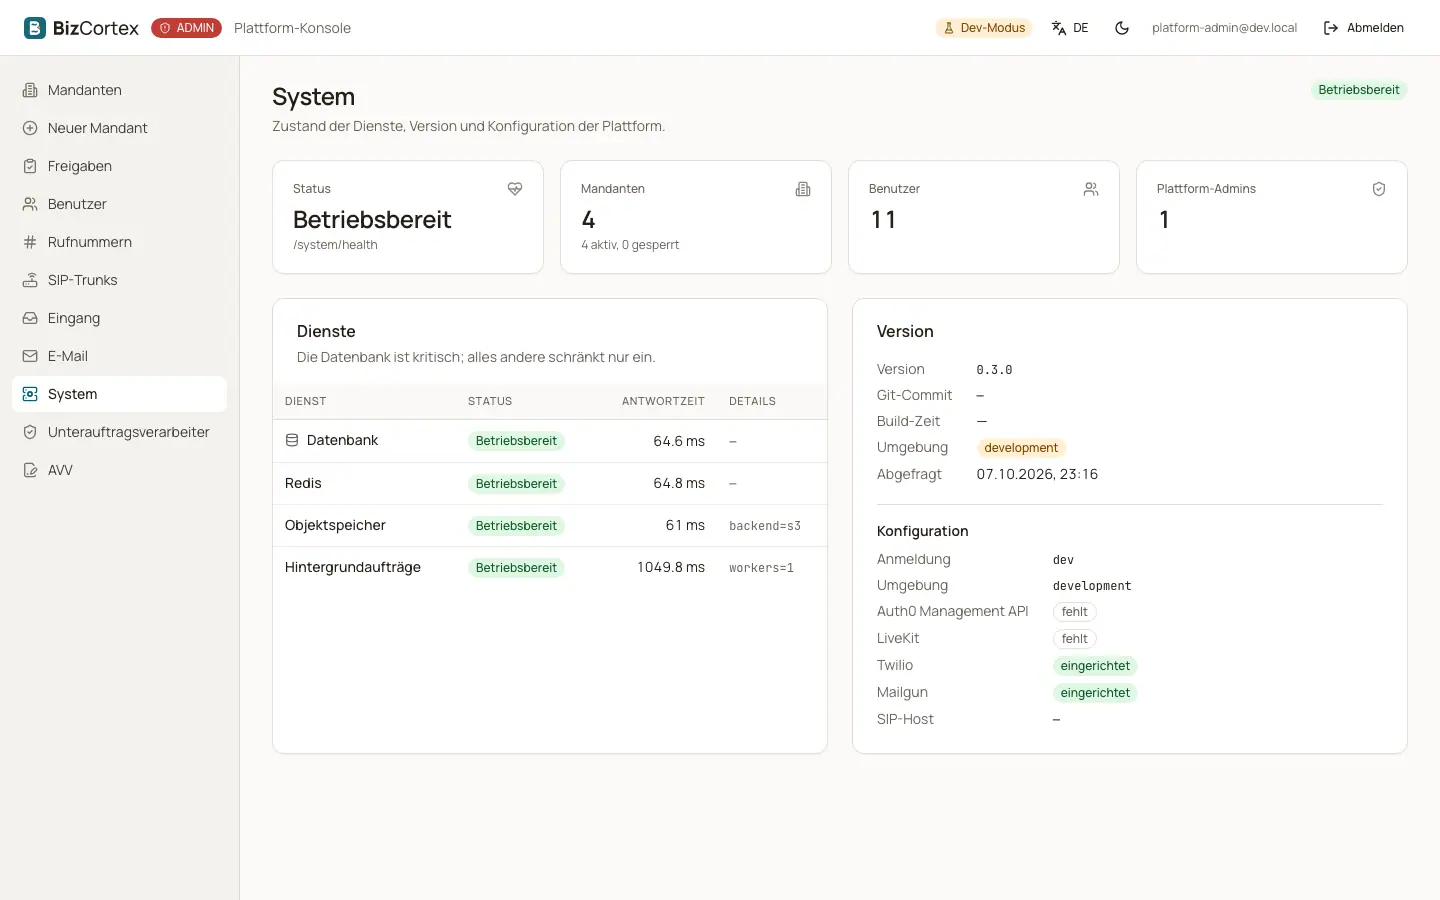The height and width of the screenshot is (900, 1440).
Task: Click the Twilio eingerichtet badge
Action: click(x=1095, y=666)
